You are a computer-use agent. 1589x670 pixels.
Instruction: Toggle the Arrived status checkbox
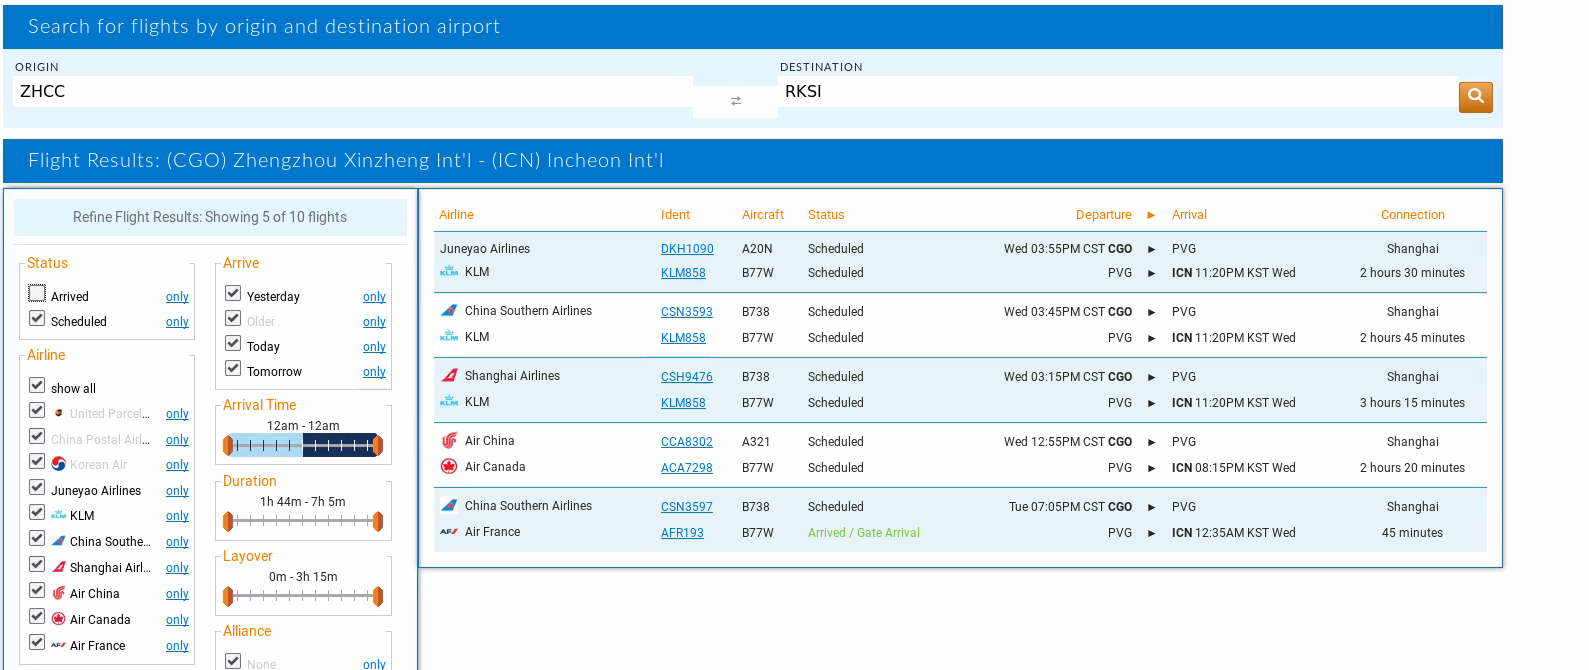(x=37, y=293)
